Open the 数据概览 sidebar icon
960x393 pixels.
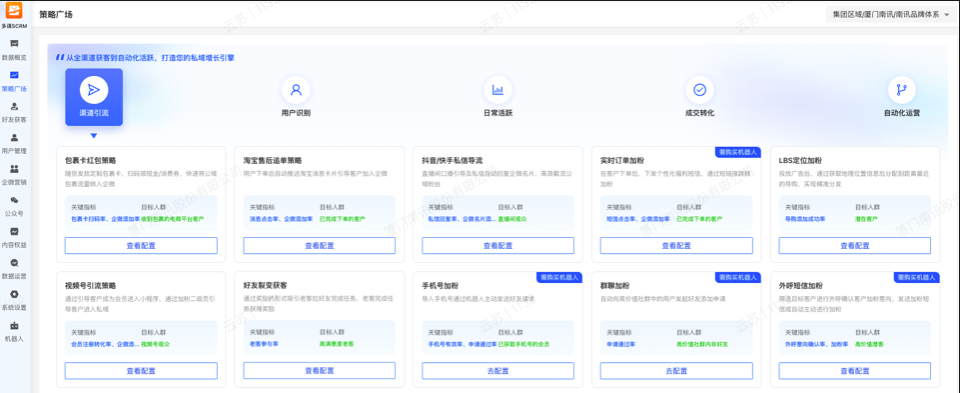pyautogui.click(x=14, y=43)
